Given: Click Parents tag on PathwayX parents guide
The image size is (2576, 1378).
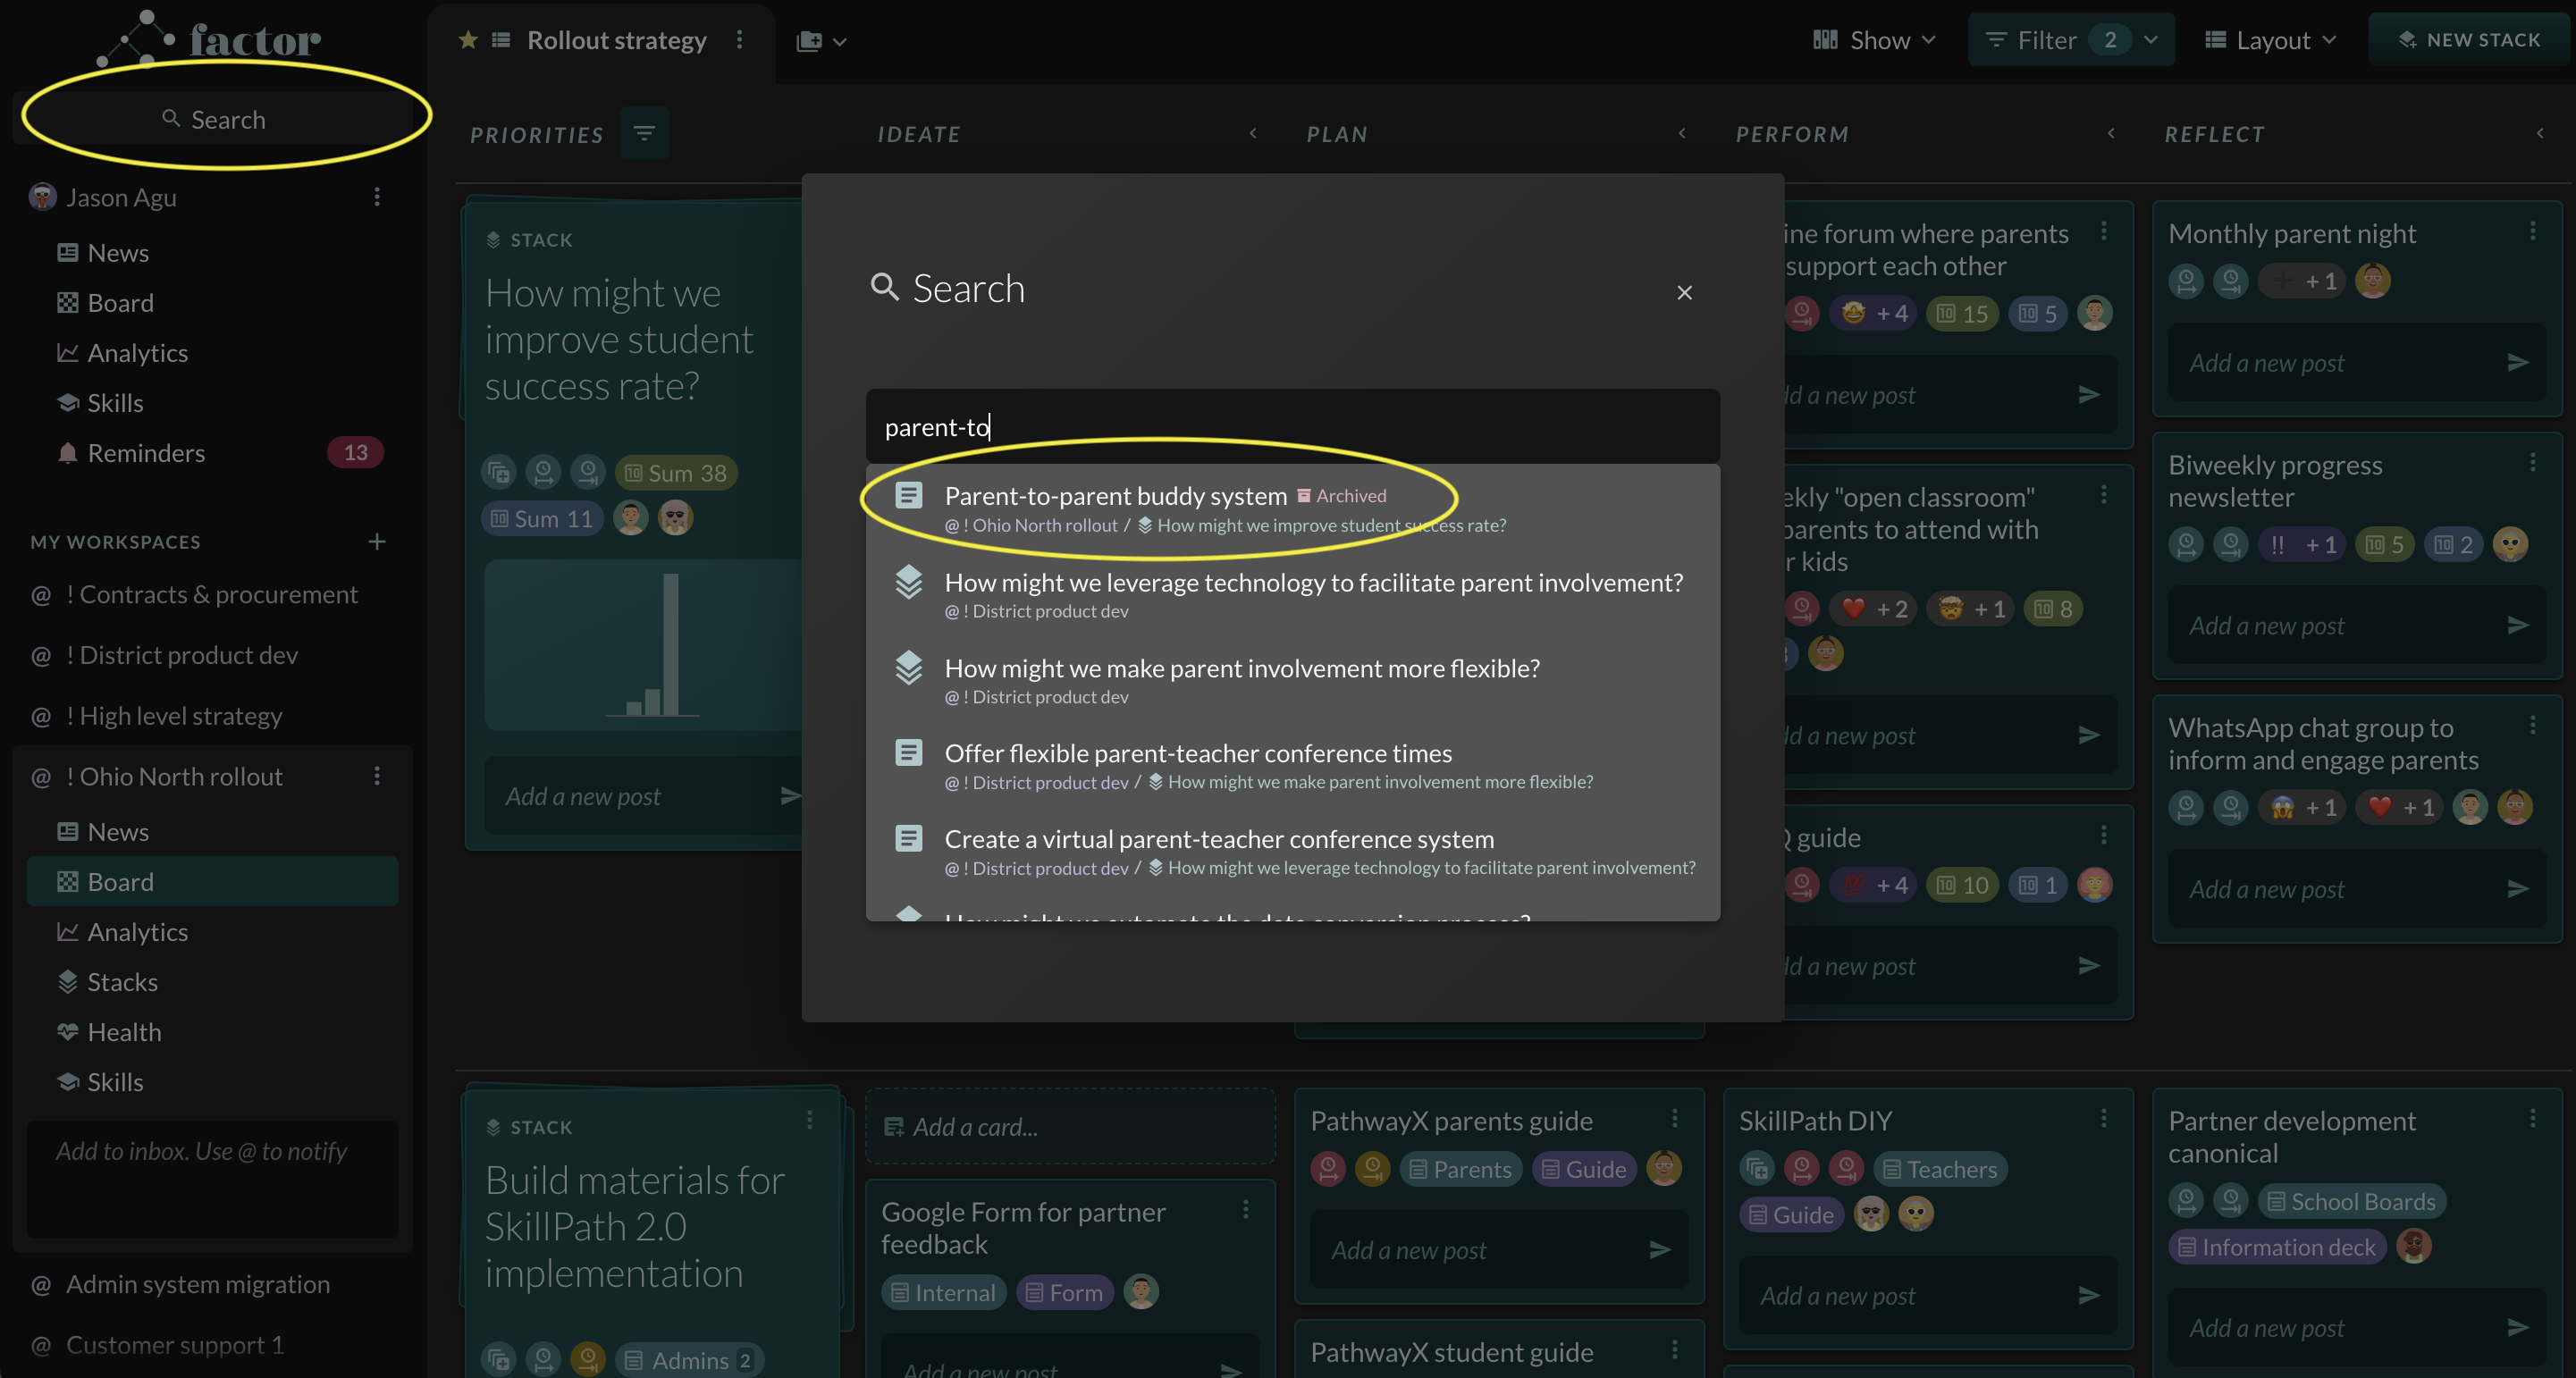Looking at the screenshot, I should tap(1461, 1169).
